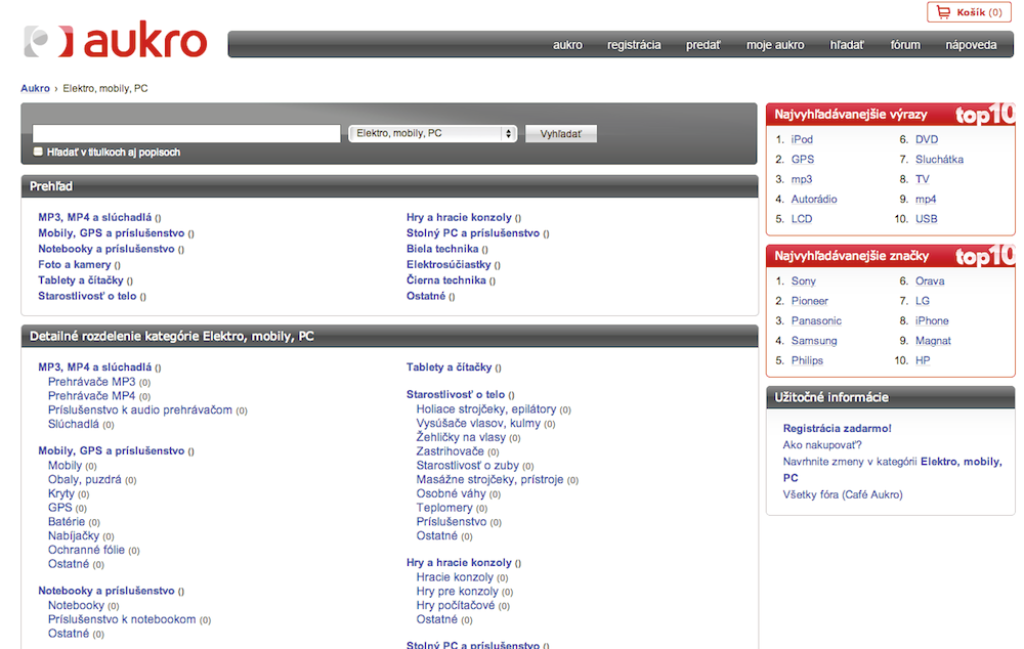This screenshot has width=1024, height=649.
Task: Open the nápoveda menu item
Action: pos(971,45)
